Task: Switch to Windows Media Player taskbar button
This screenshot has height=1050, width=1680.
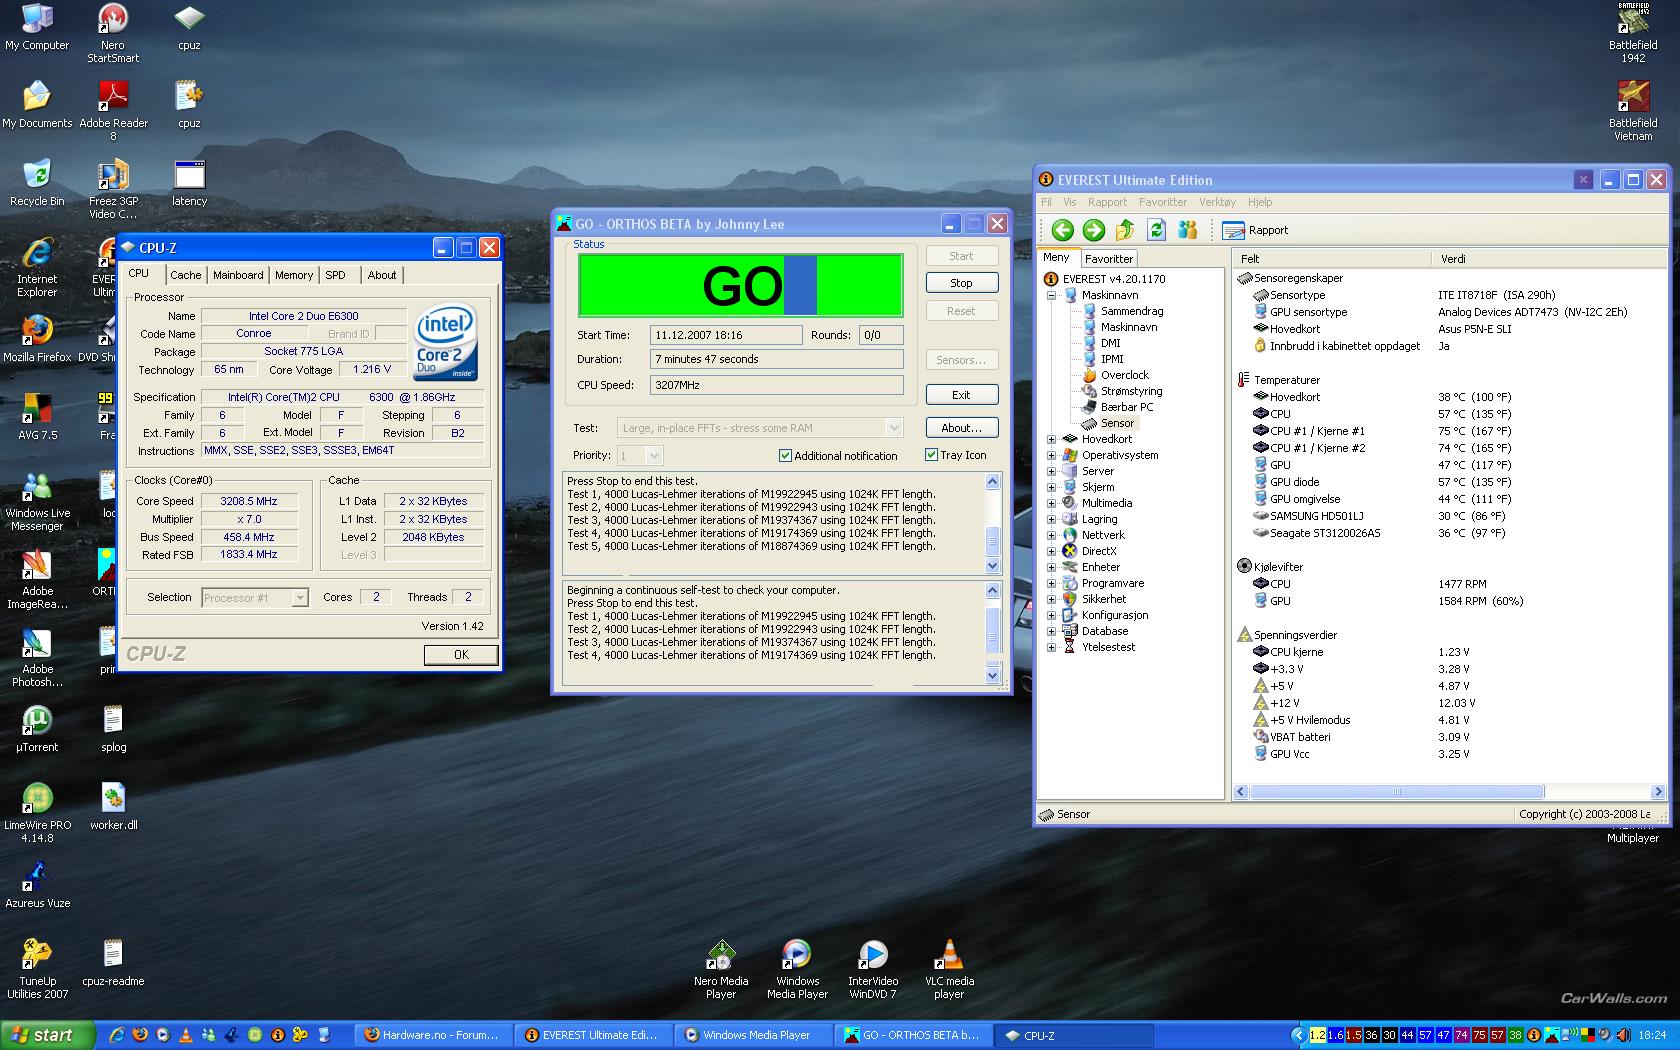Action: [752, 1035]
